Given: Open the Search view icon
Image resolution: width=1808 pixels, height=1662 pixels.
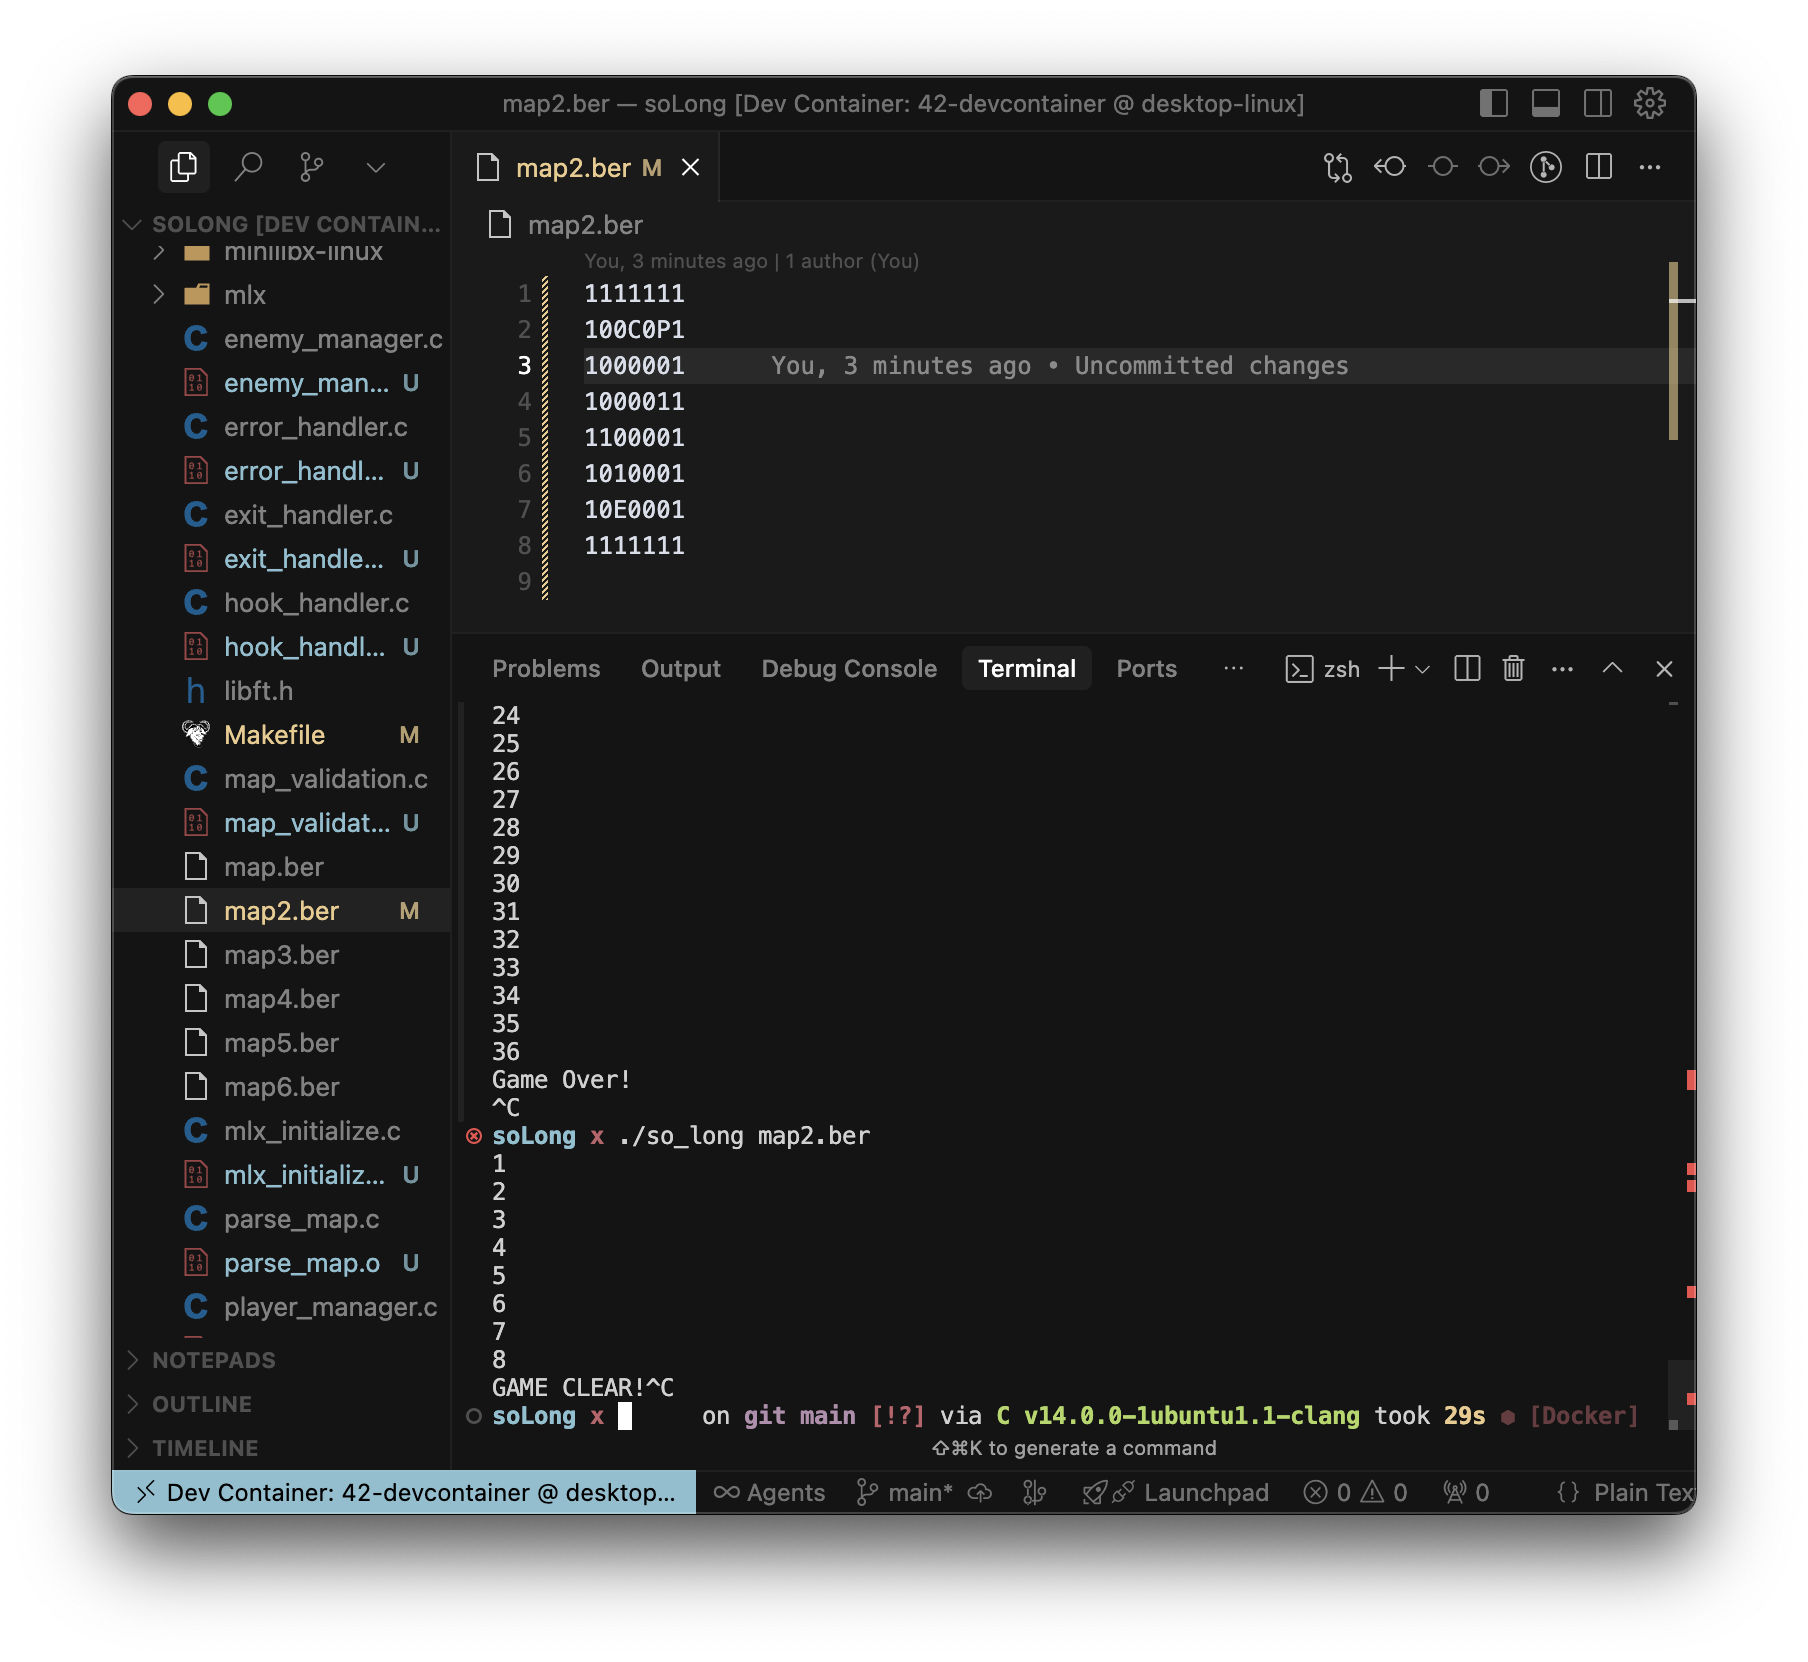Looking at the screenshot, I should [x=248, y=167].
